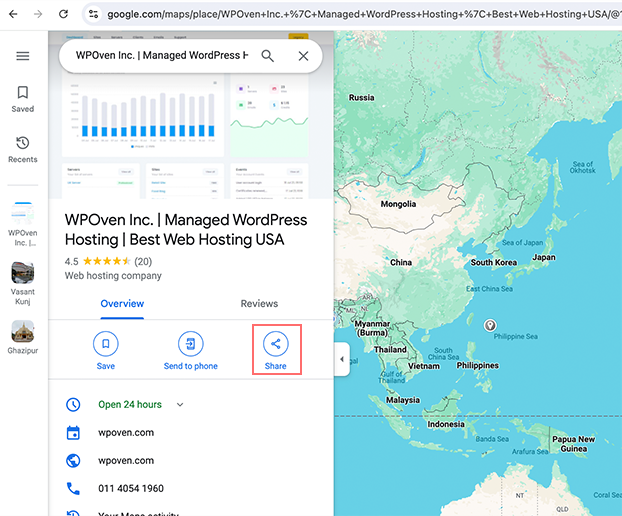Click the (20) reviews count

coord(143,261)
